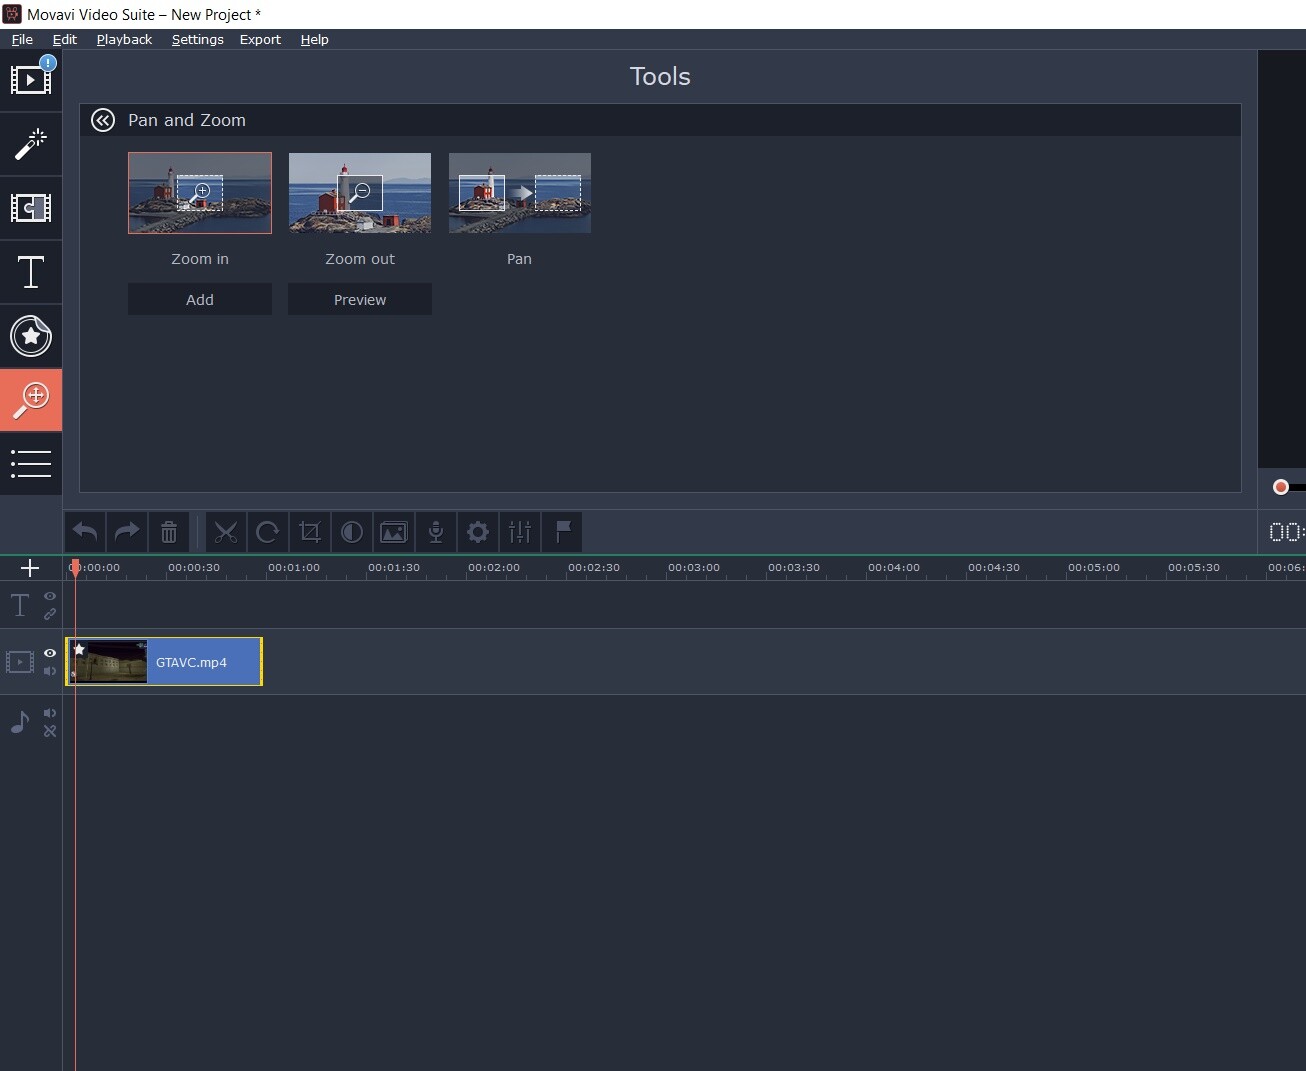This screenshot has width=1306, height=1071.
Task: Redo the last action
Action: 127,532
